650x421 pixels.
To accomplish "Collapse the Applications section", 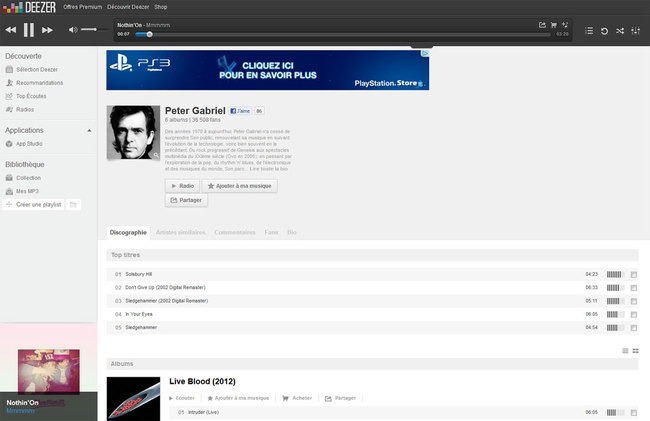I will [89, 131].
